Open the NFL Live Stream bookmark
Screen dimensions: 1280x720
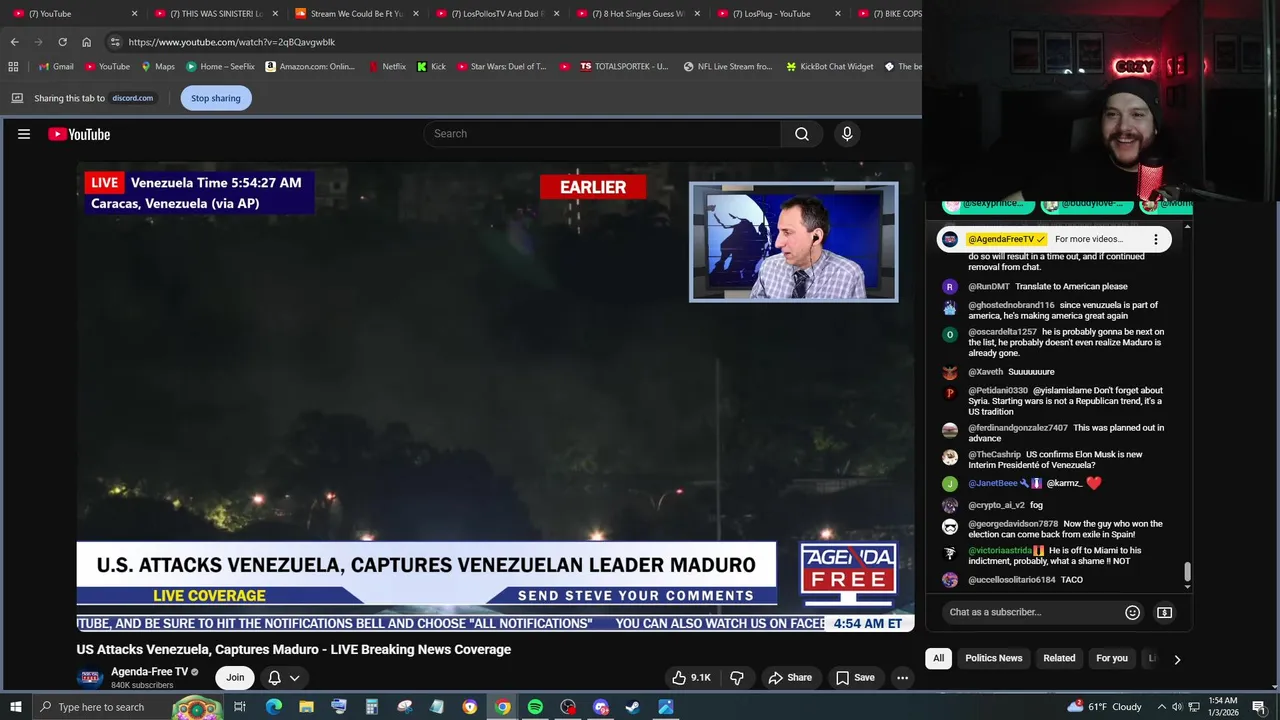727,67
